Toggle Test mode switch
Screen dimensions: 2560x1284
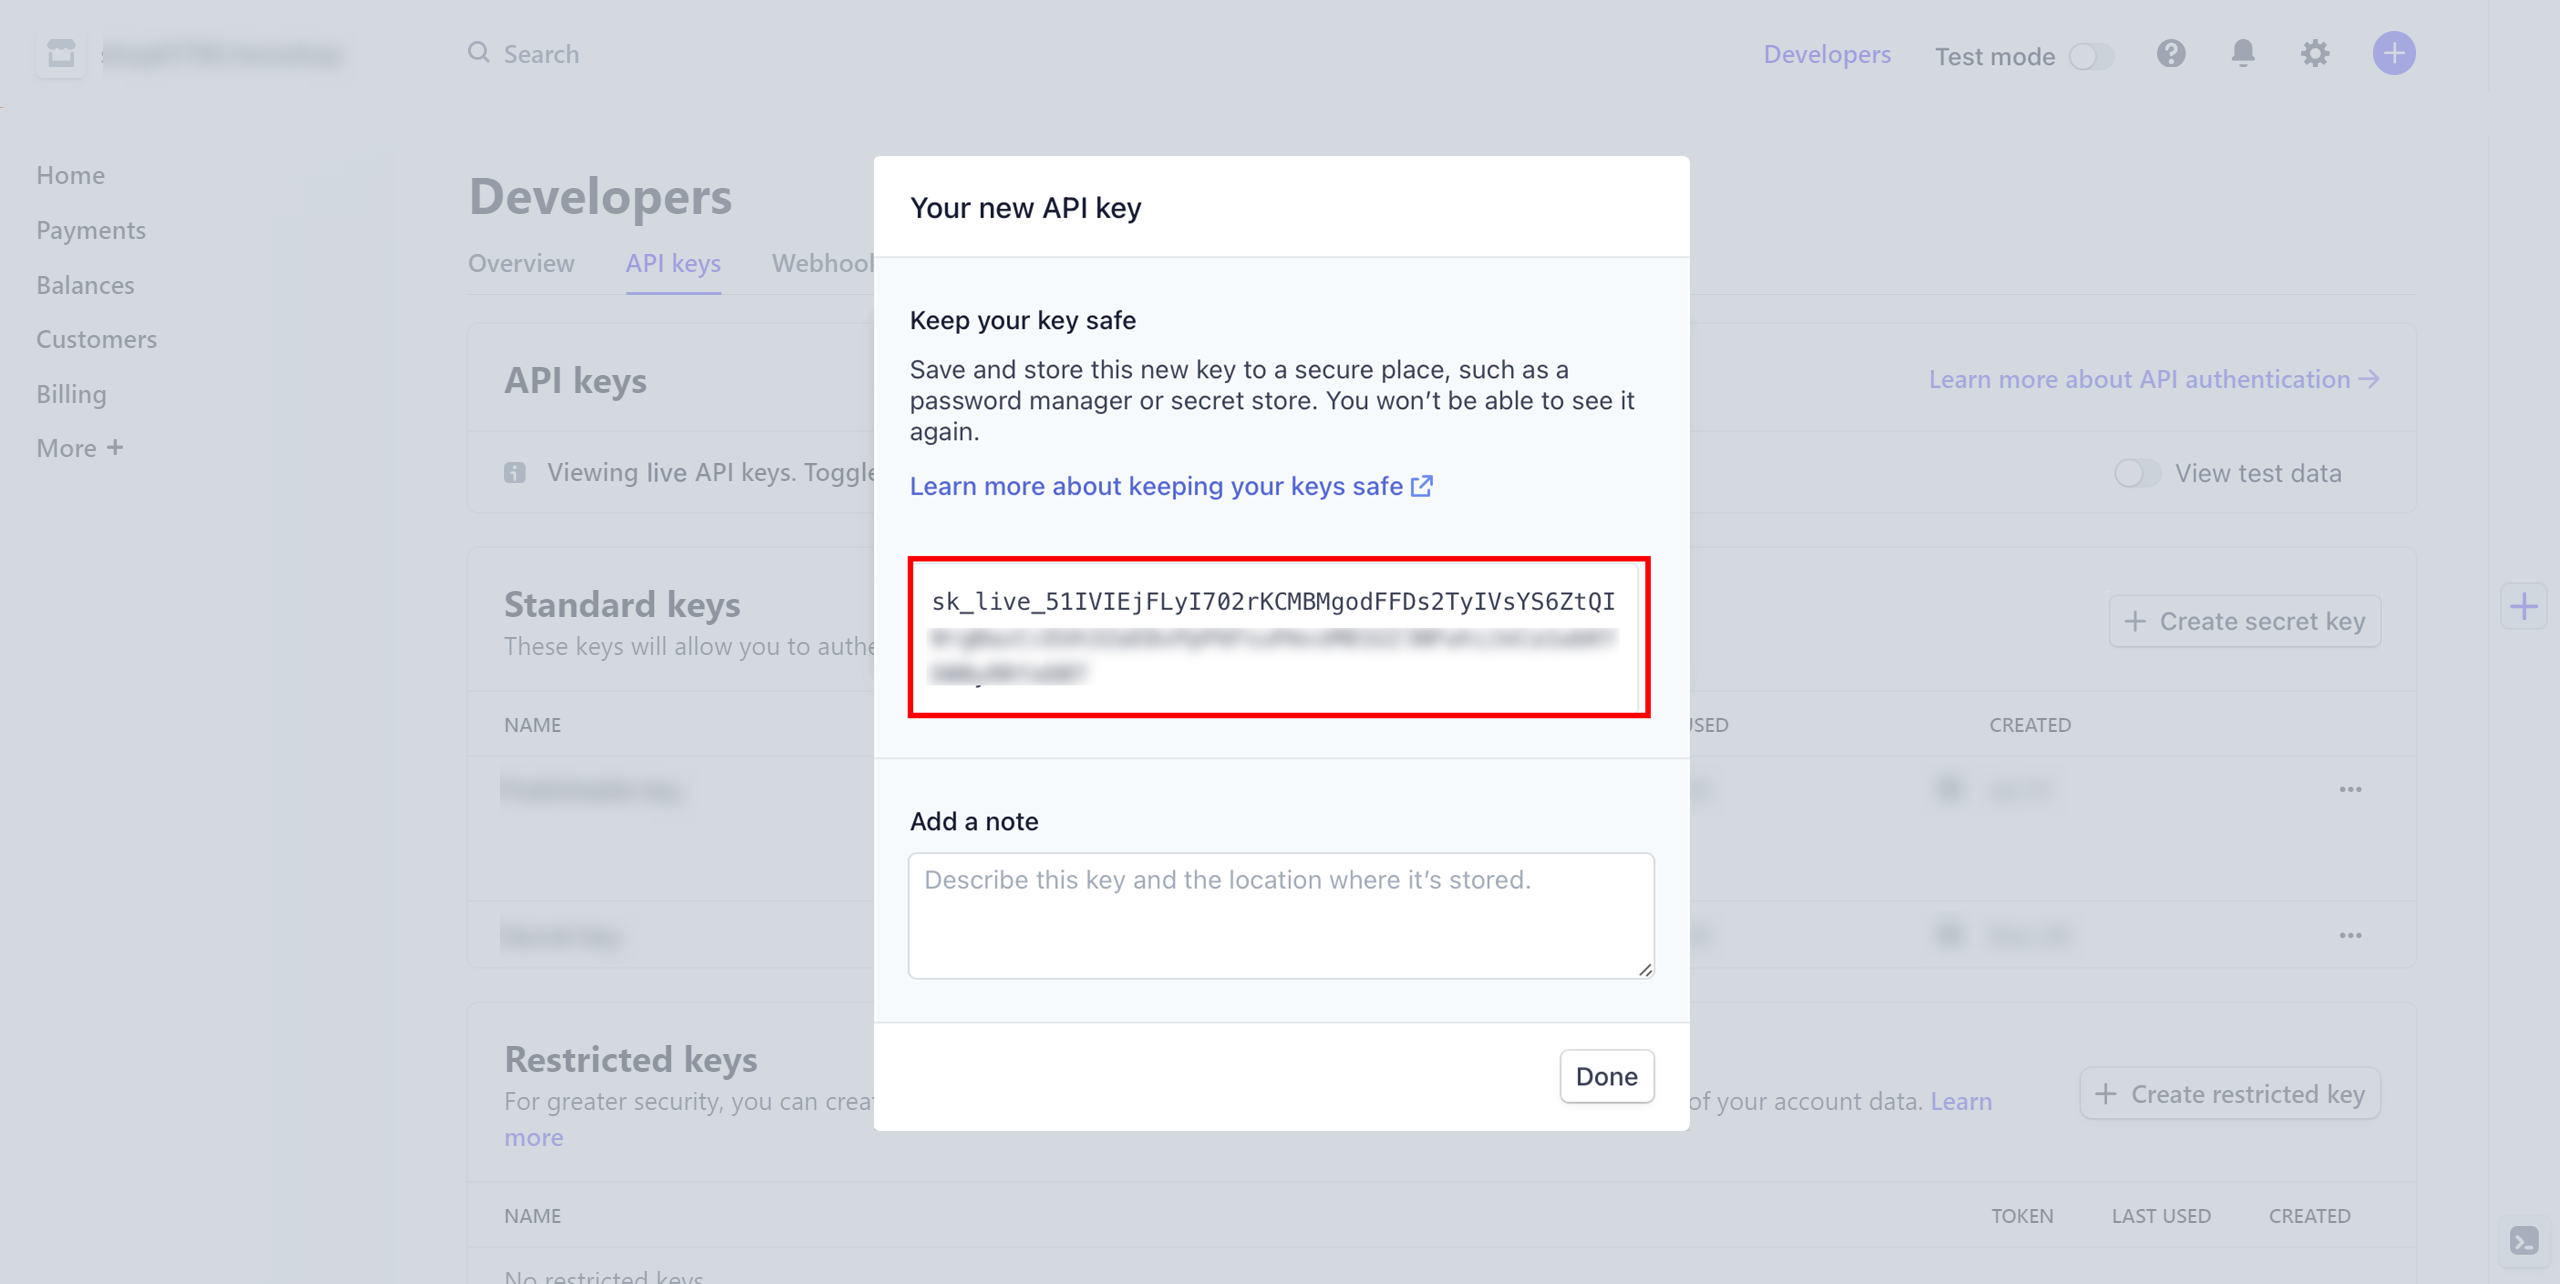2091,57
